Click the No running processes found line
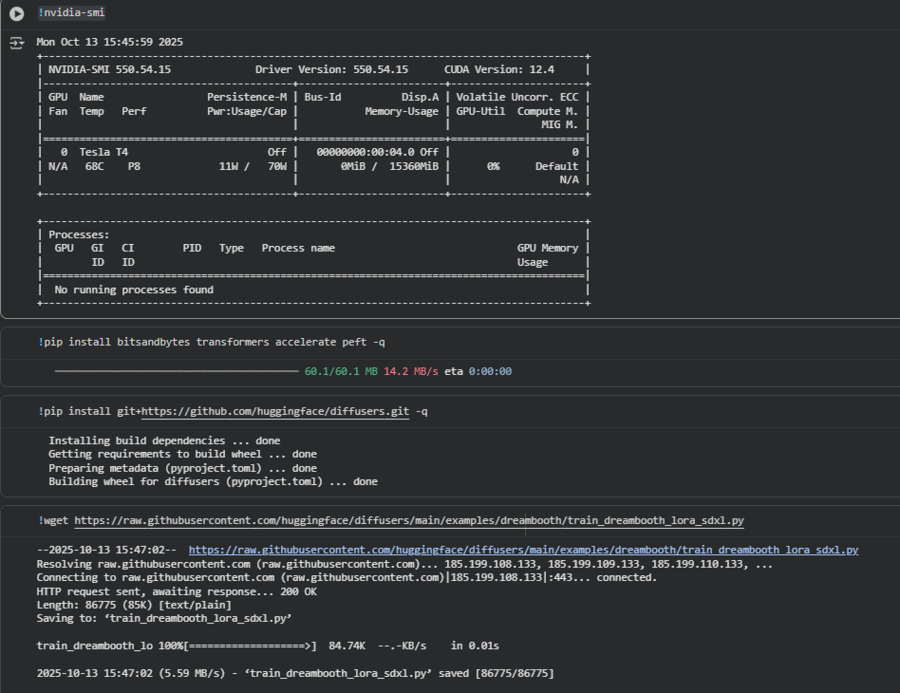This screenshot has height=693, width=900. [133, 290]
